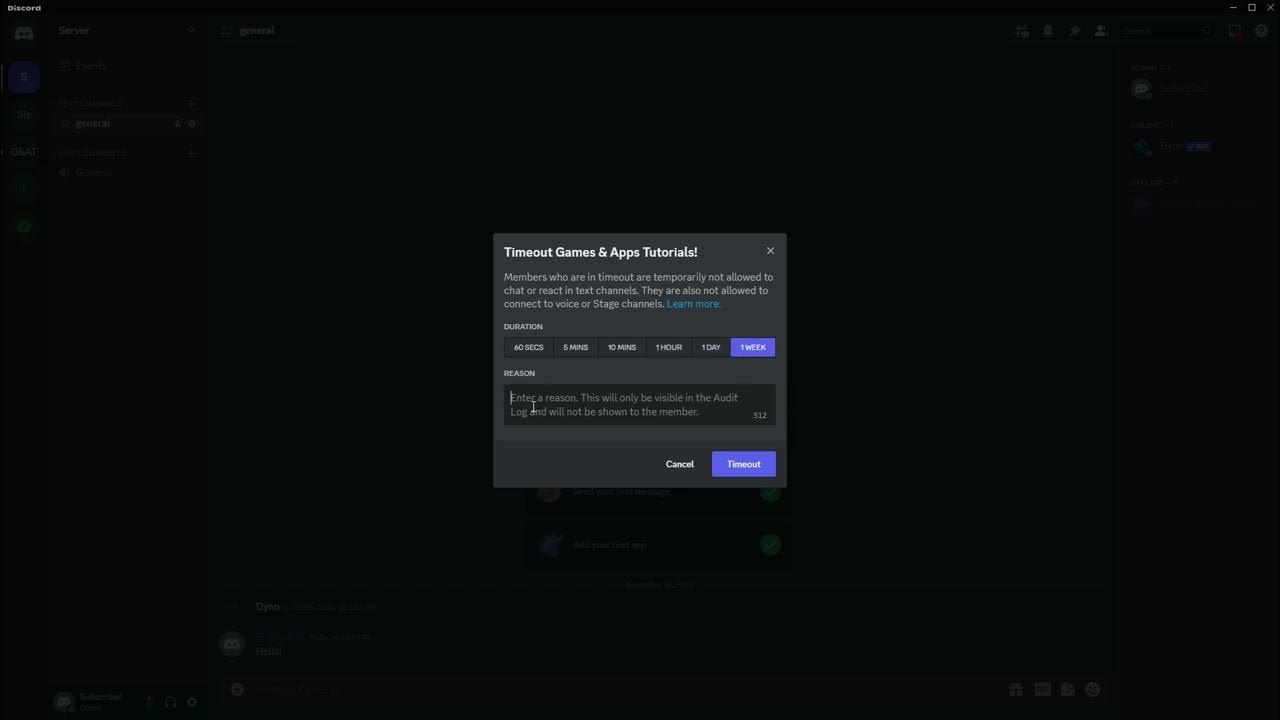Open the gift icon in the message bar
1280x720 pixels.
pyautogui.click(x=1015, y=689)
